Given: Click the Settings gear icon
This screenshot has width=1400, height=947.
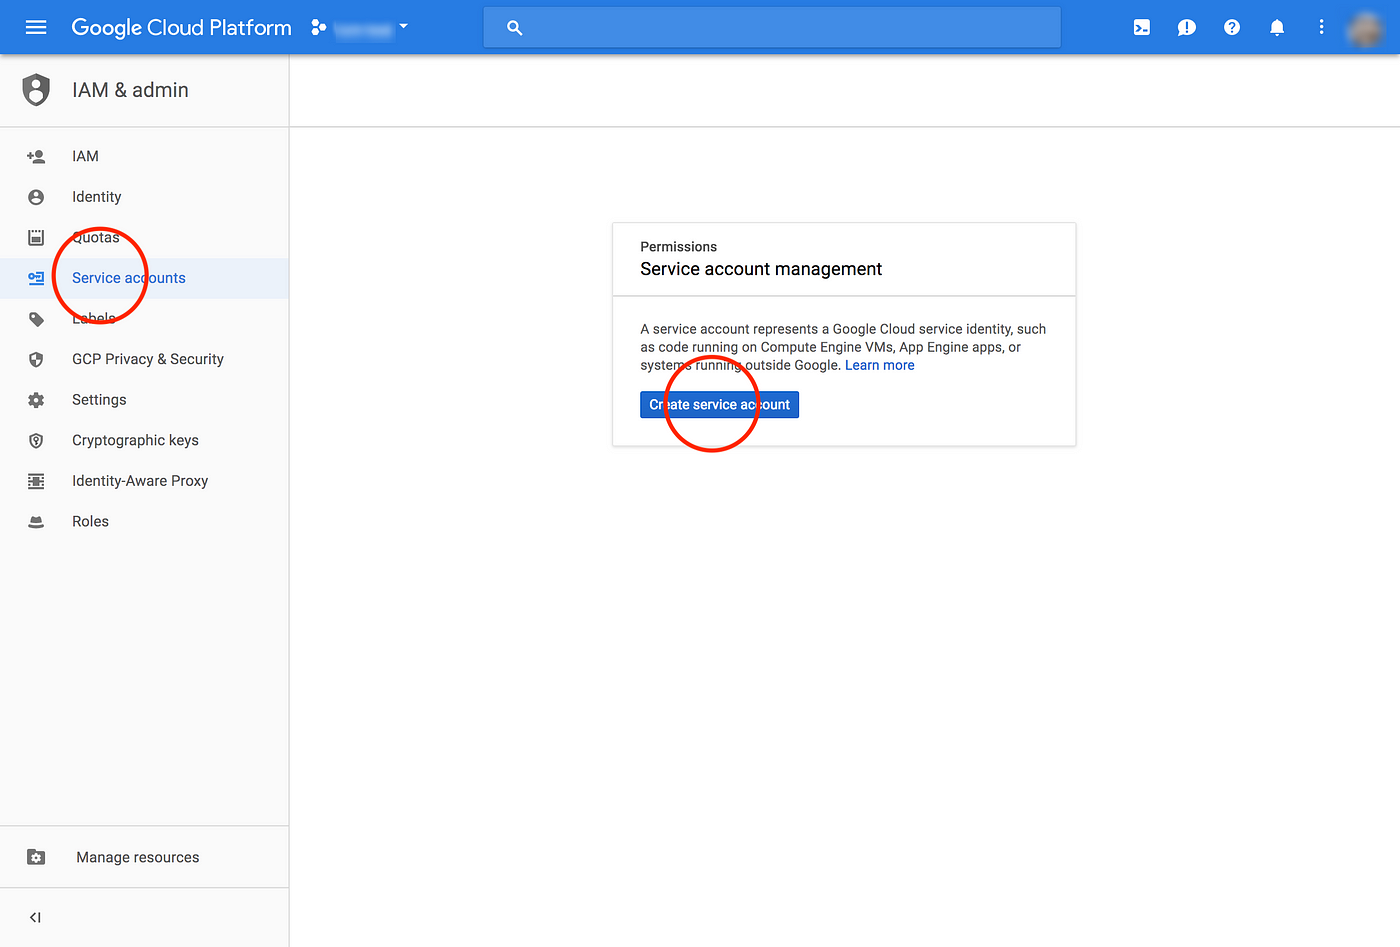Looking at the screenshot, I should point(36,400).
